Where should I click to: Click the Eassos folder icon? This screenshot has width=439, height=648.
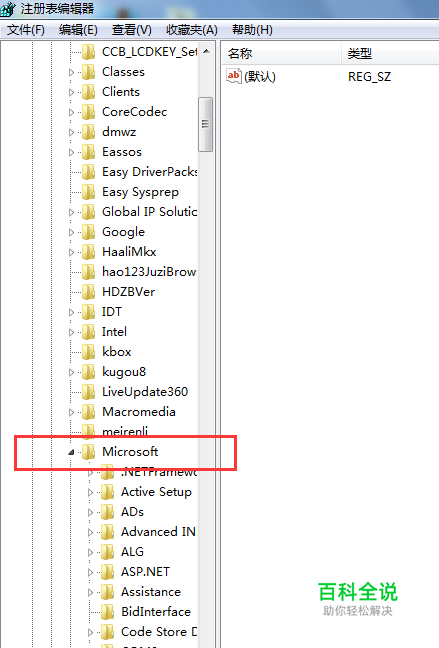point(88,152)
